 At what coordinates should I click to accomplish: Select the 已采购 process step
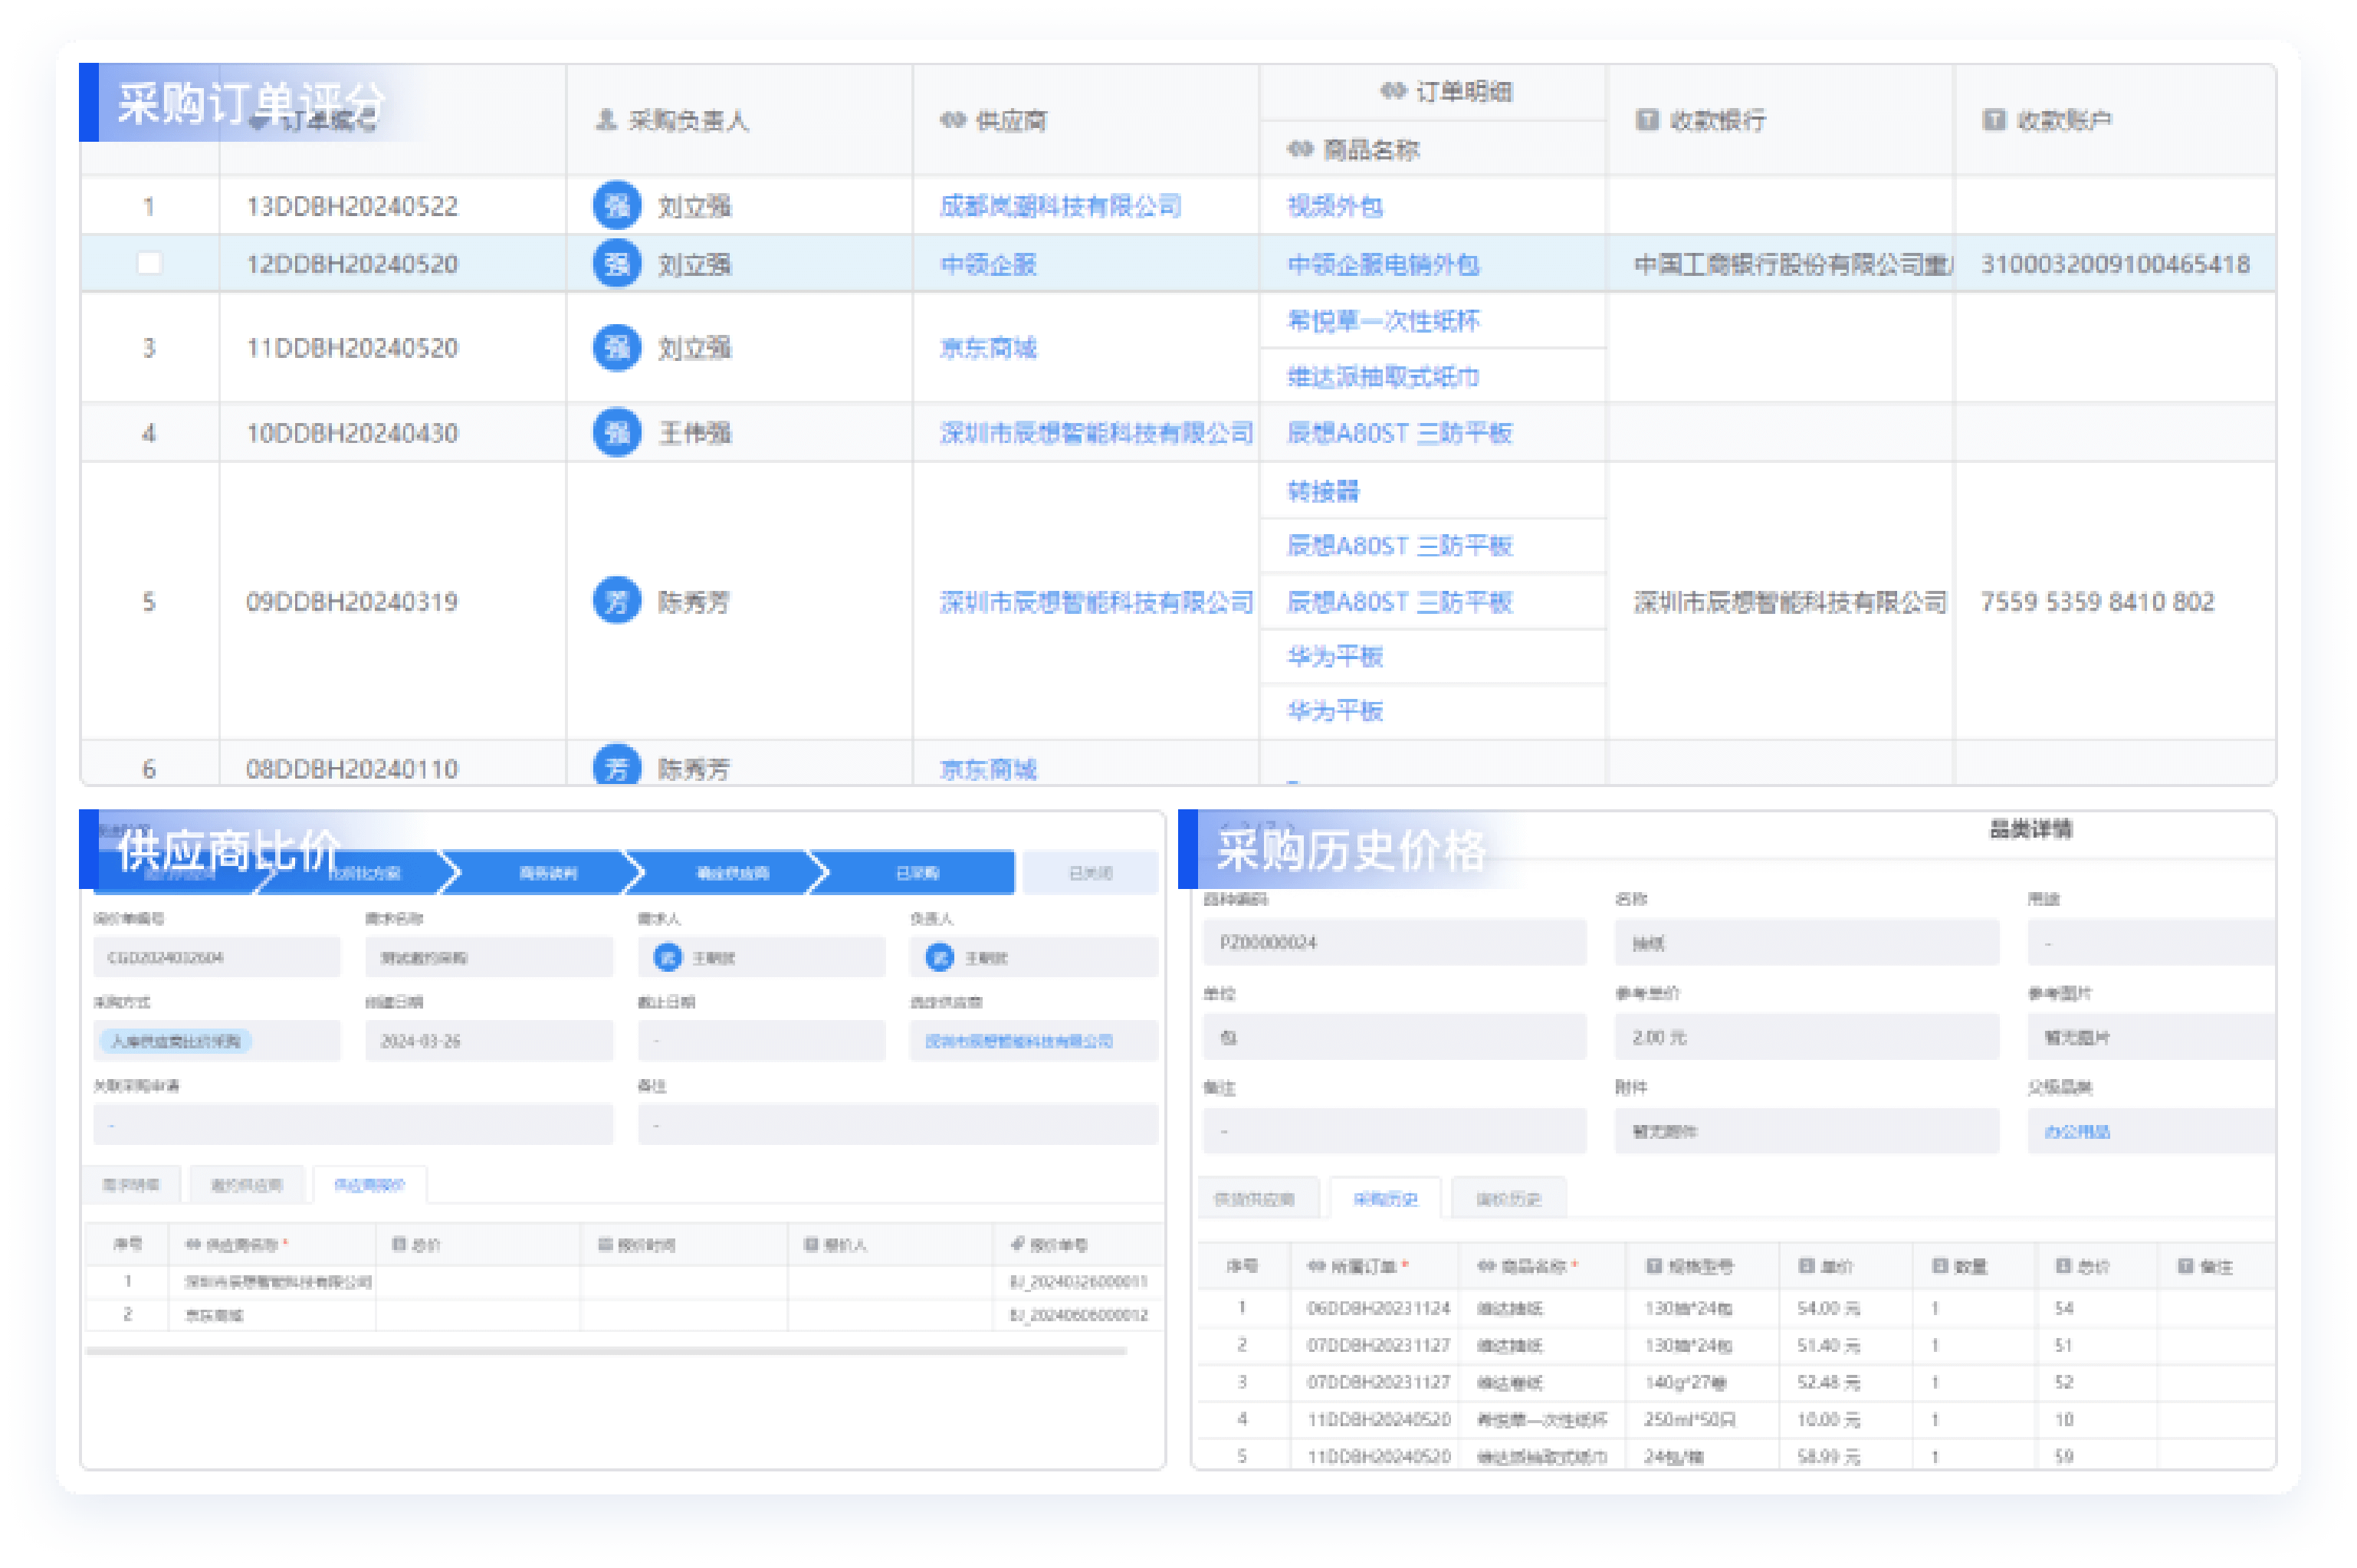click(x=917, y=873)
